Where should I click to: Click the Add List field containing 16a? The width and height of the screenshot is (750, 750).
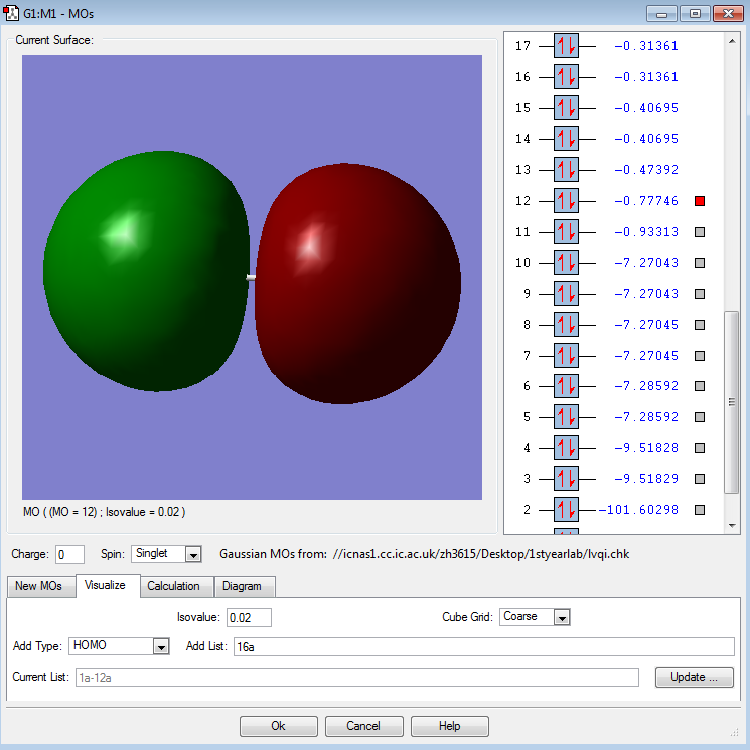point(484,647)
